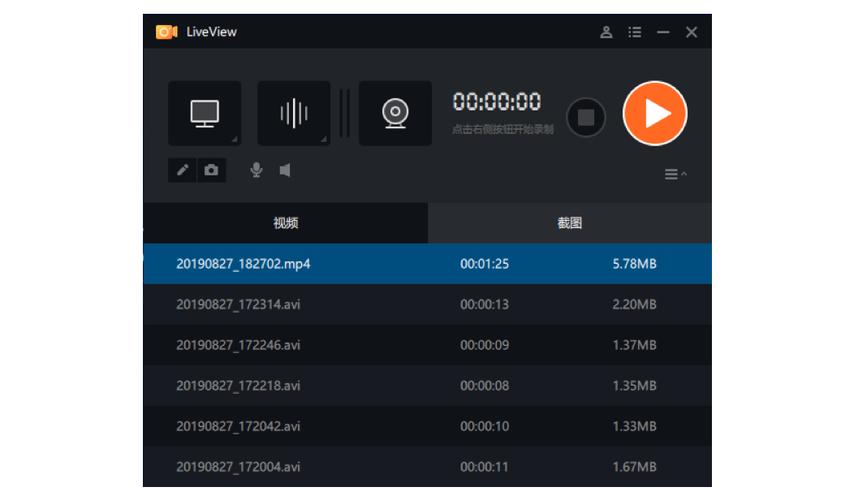This screenshot has width=854, height=500.
Task: Stop recording with the square stop button
Action: point(586,117)
